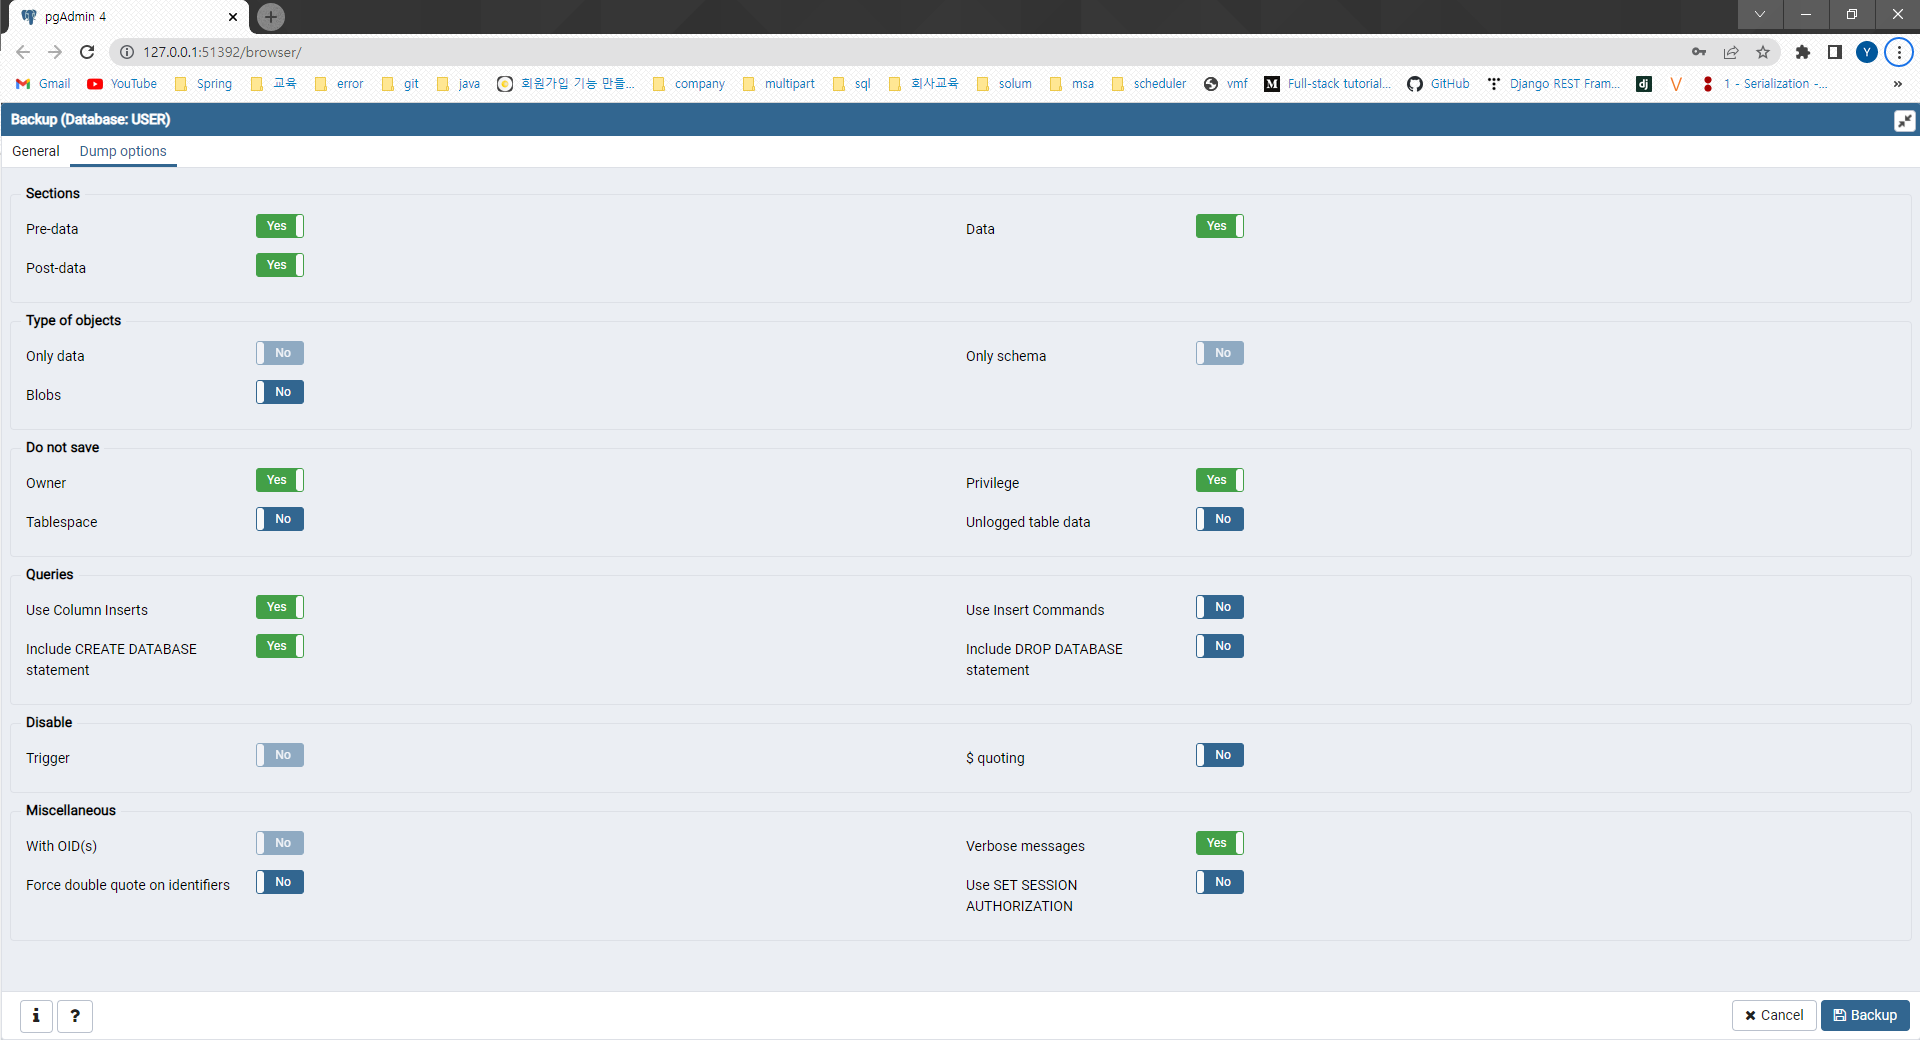Open the vmf bookmark
The image size is (1920, 1040).
point(1226,84)
